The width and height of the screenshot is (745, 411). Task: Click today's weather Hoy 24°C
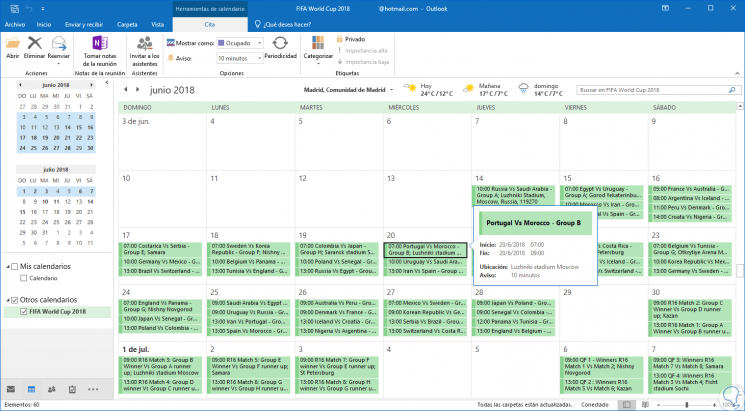(x=428, y=89)
